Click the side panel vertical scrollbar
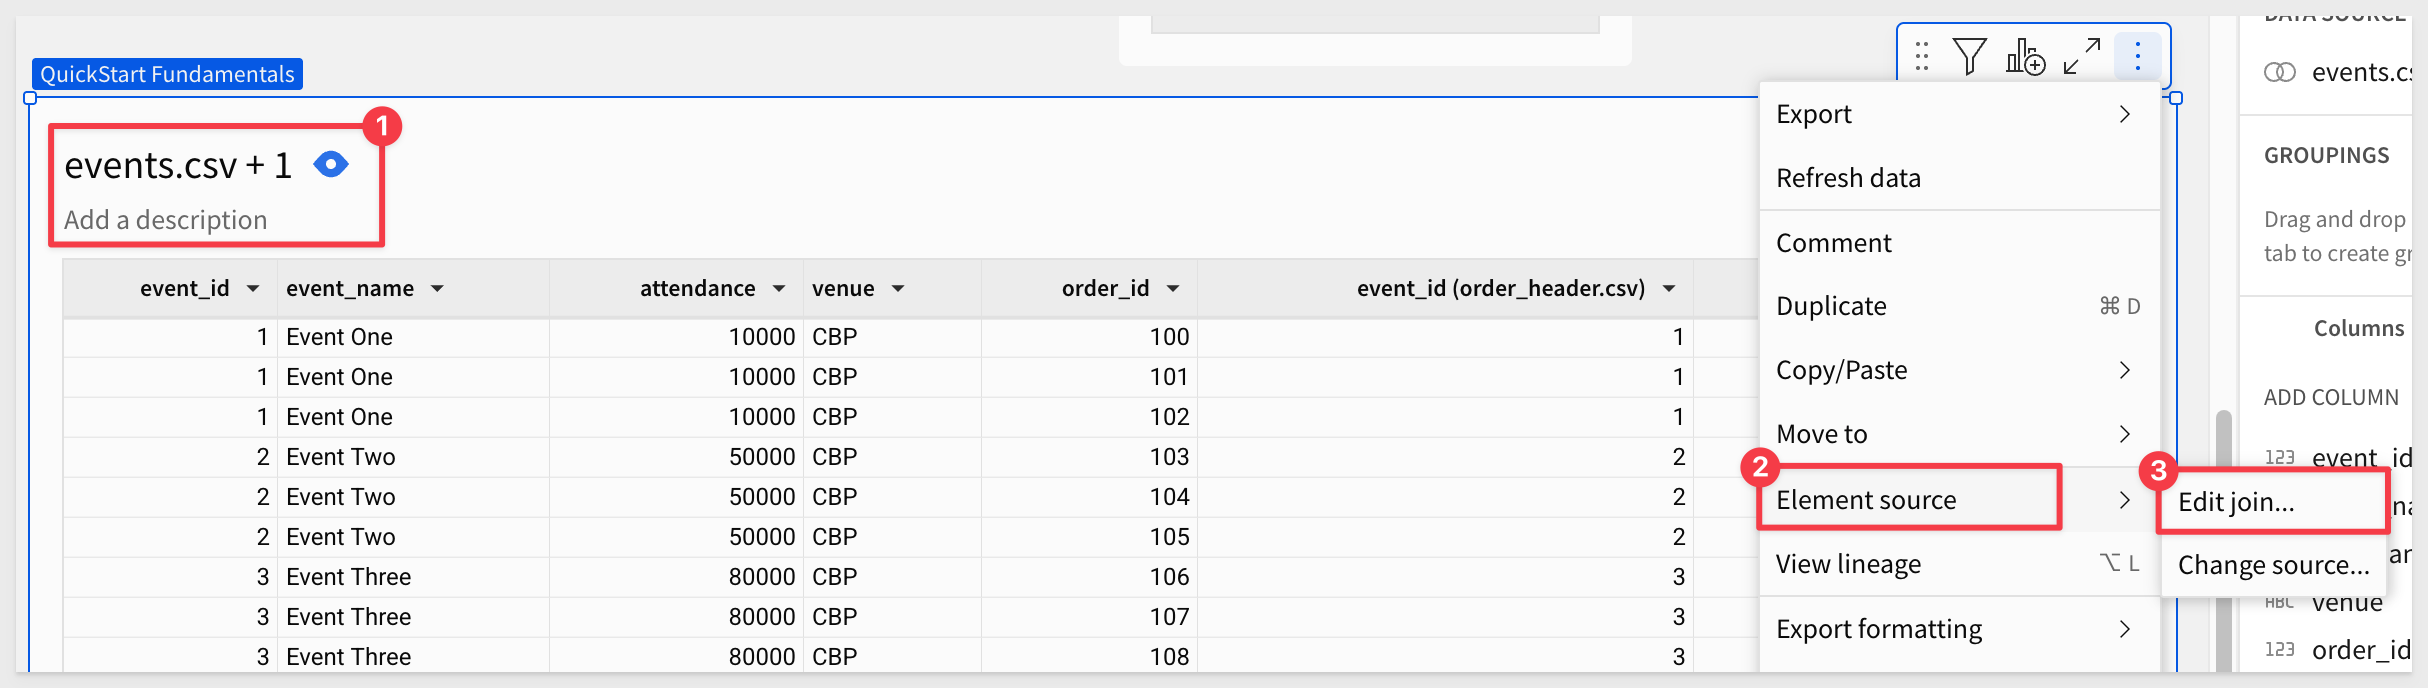The image size is (2428, 688). point(2223,540)
